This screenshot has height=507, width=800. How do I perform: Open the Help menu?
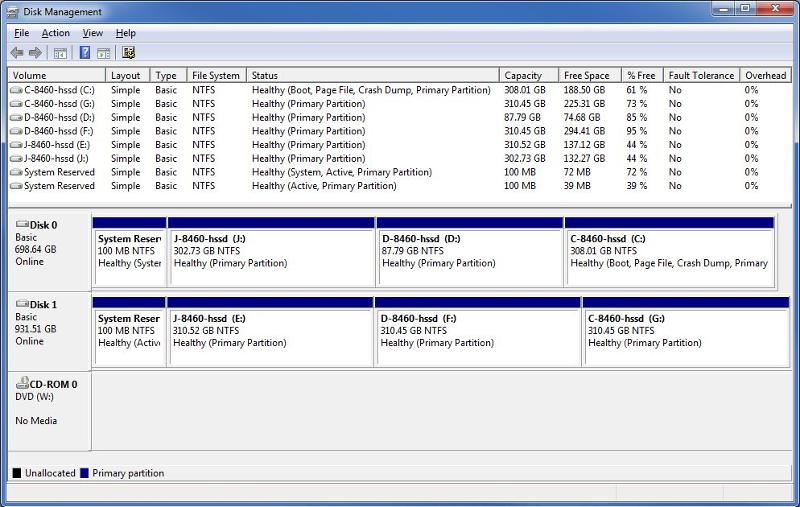coord(126,33)
